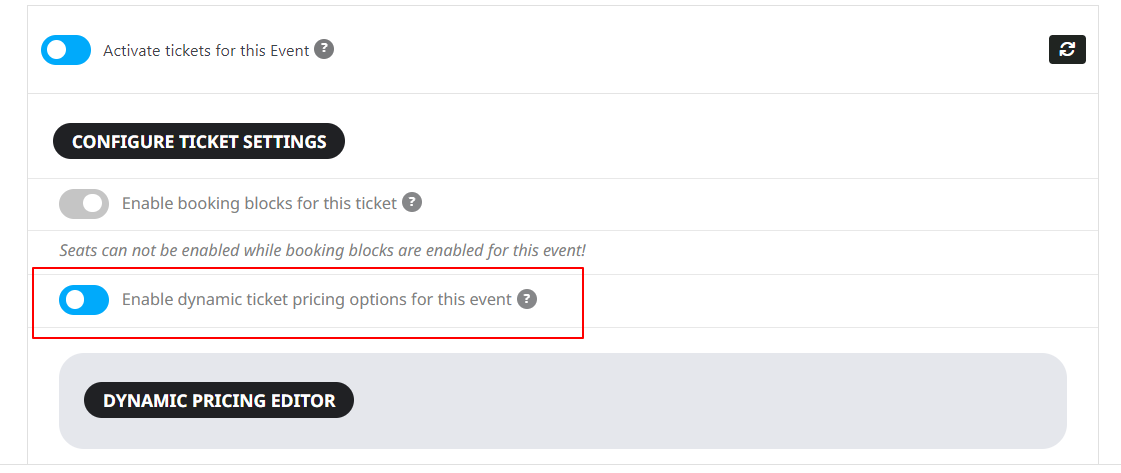
Task: Toggle Activate tickets for this Event switch
Action: [66, 50]
